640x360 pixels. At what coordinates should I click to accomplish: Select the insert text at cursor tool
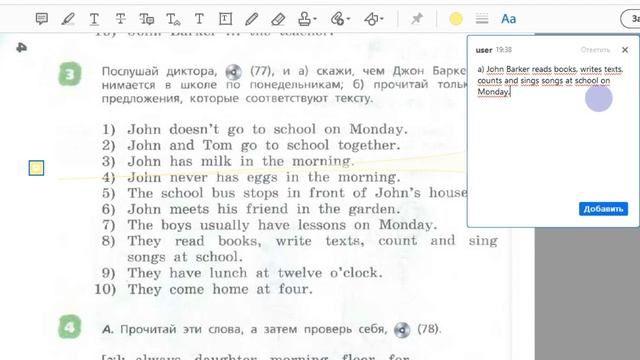(x=173, y=19)
